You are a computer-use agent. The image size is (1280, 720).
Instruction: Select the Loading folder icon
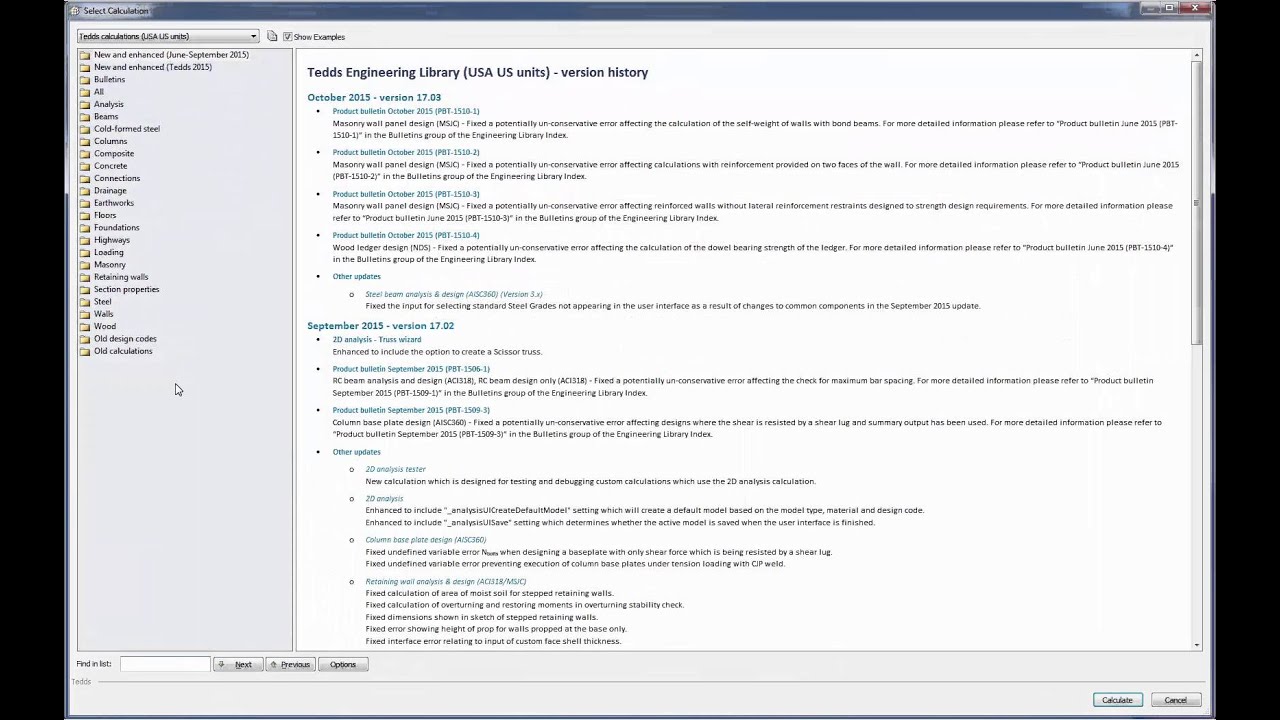[85, 252]
